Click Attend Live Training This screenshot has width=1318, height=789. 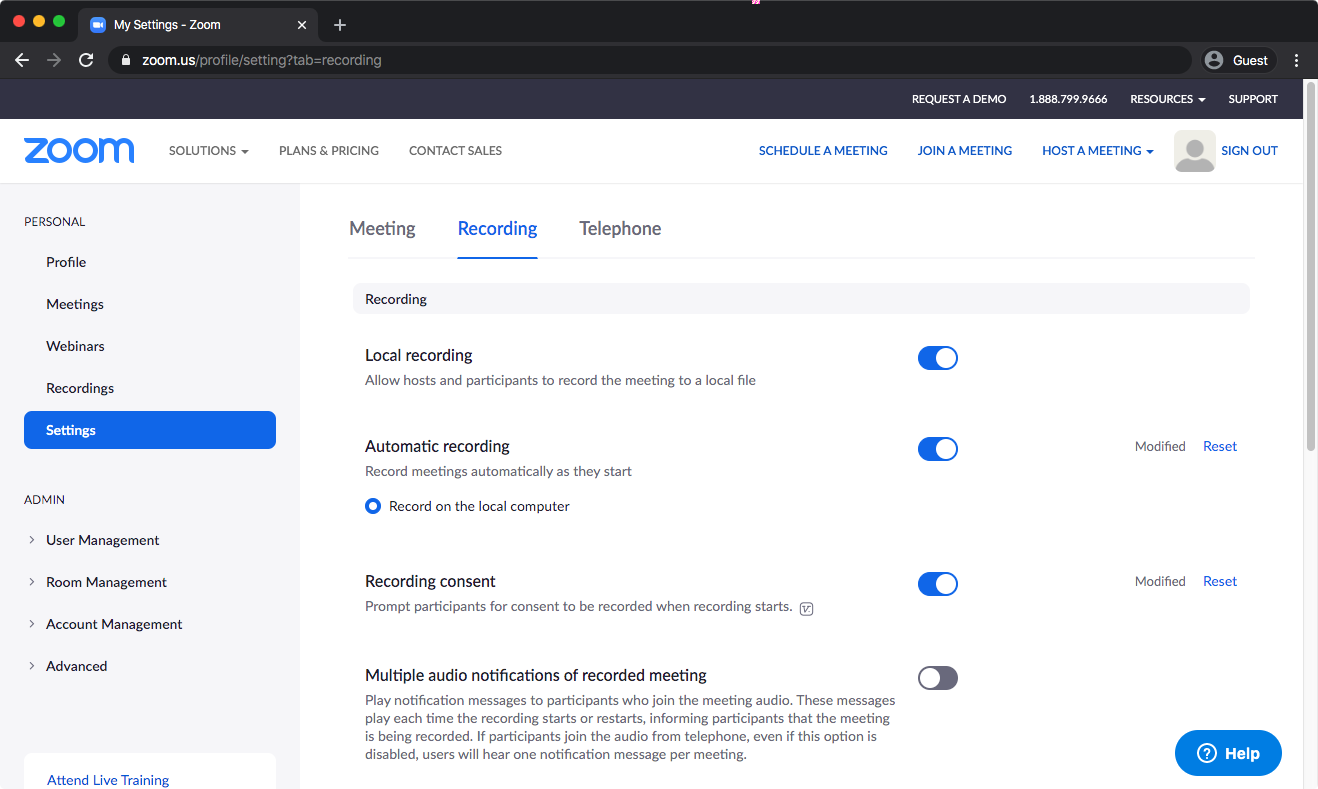click(108, 779)
